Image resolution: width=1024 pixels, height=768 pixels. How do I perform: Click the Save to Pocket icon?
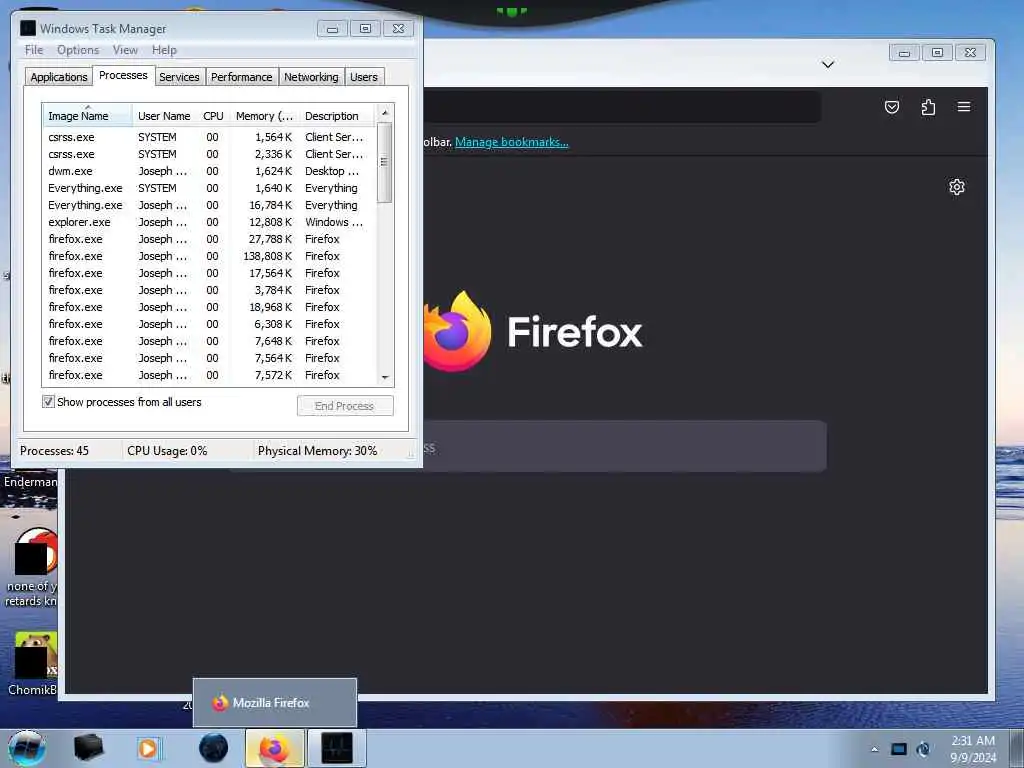[891, 107]
